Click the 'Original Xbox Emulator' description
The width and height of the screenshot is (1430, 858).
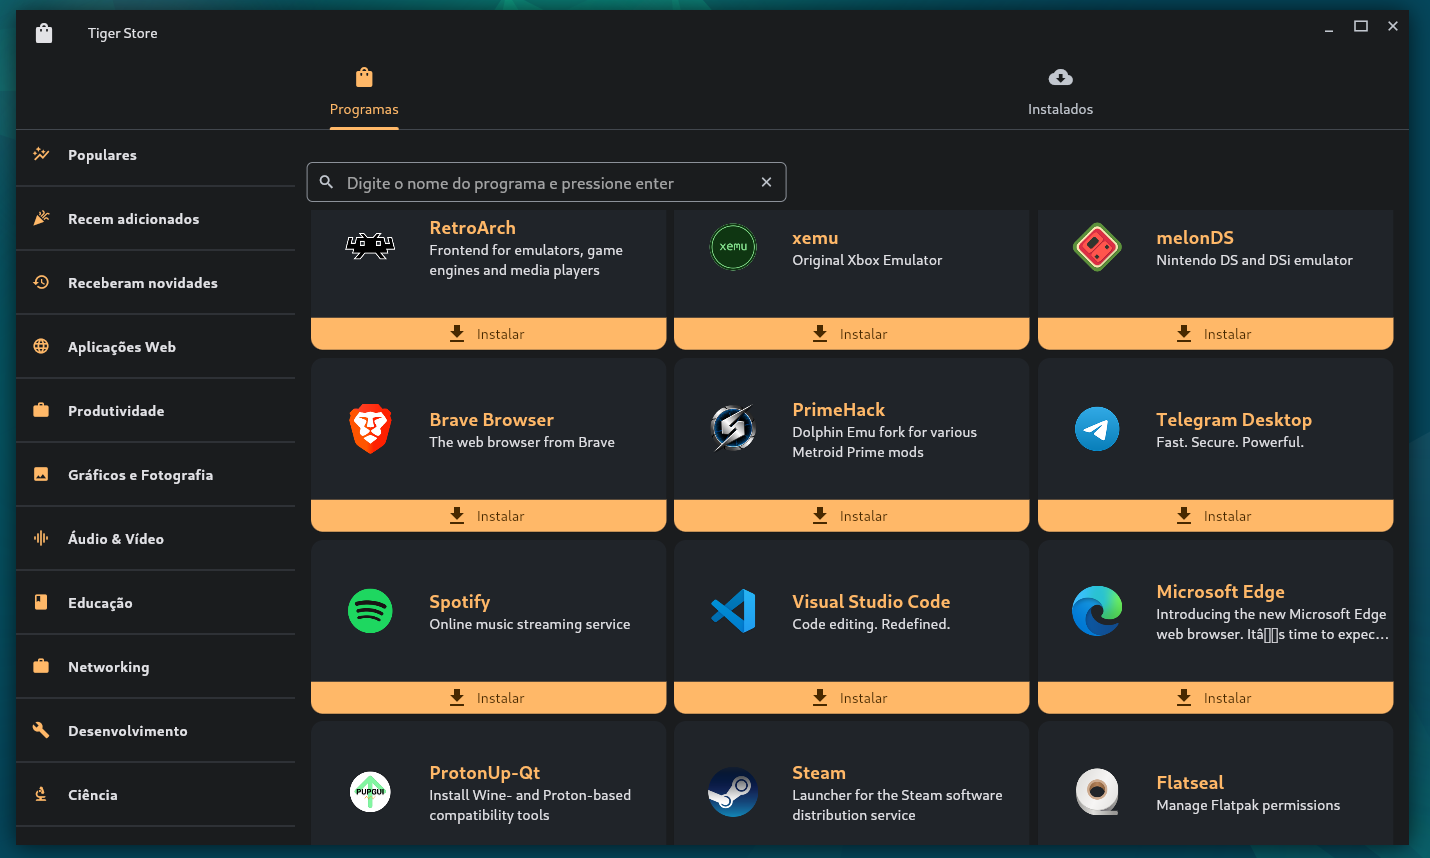867,260
